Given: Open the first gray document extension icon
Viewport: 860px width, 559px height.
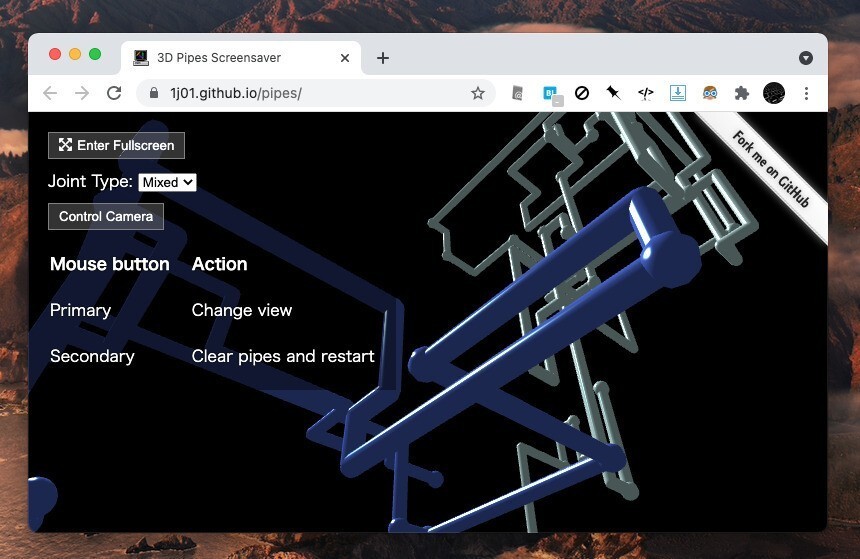Looking at the screenshot, I should tap(517, 93).
